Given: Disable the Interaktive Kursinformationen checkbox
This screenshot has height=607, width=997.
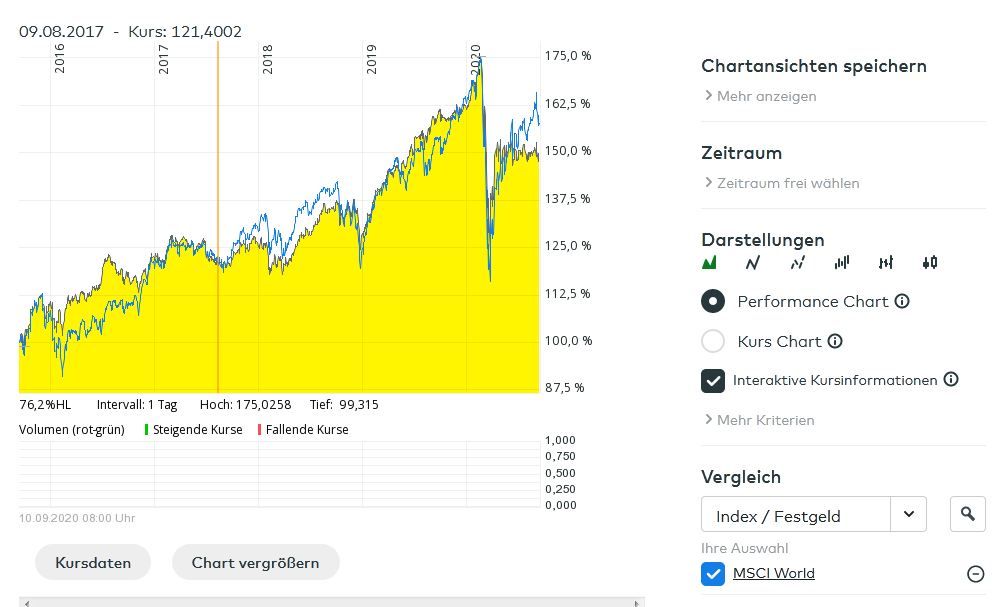Looking at the screenshot, I should point(713,380).
